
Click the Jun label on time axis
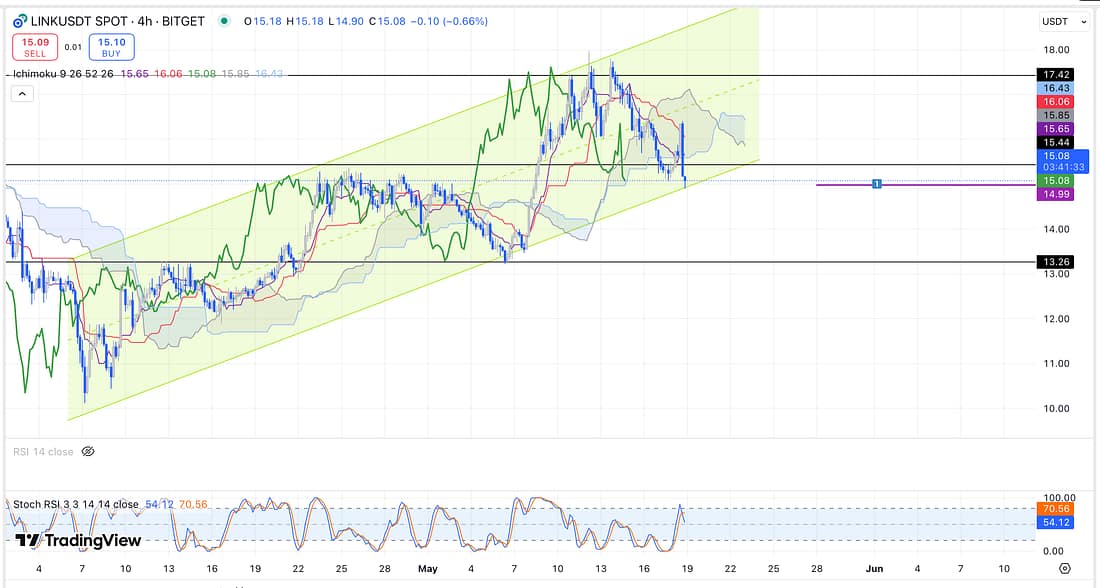click(876, 569)
